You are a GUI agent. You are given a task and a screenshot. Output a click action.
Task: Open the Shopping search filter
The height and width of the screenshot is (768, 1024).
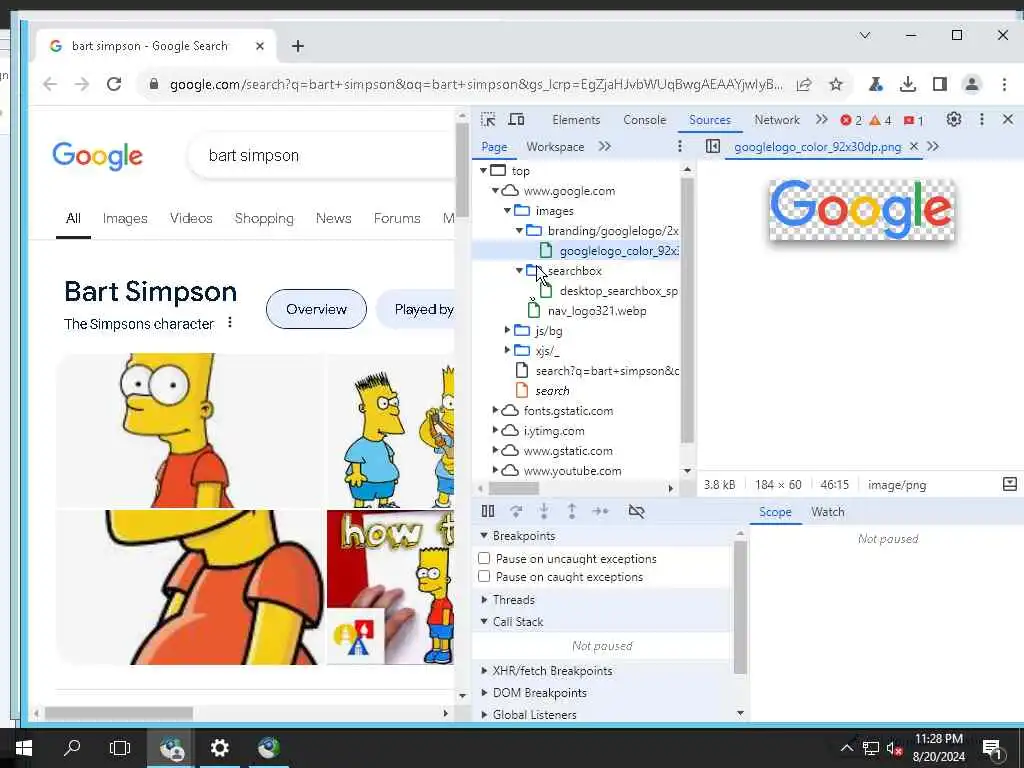(x=264, y=218)
